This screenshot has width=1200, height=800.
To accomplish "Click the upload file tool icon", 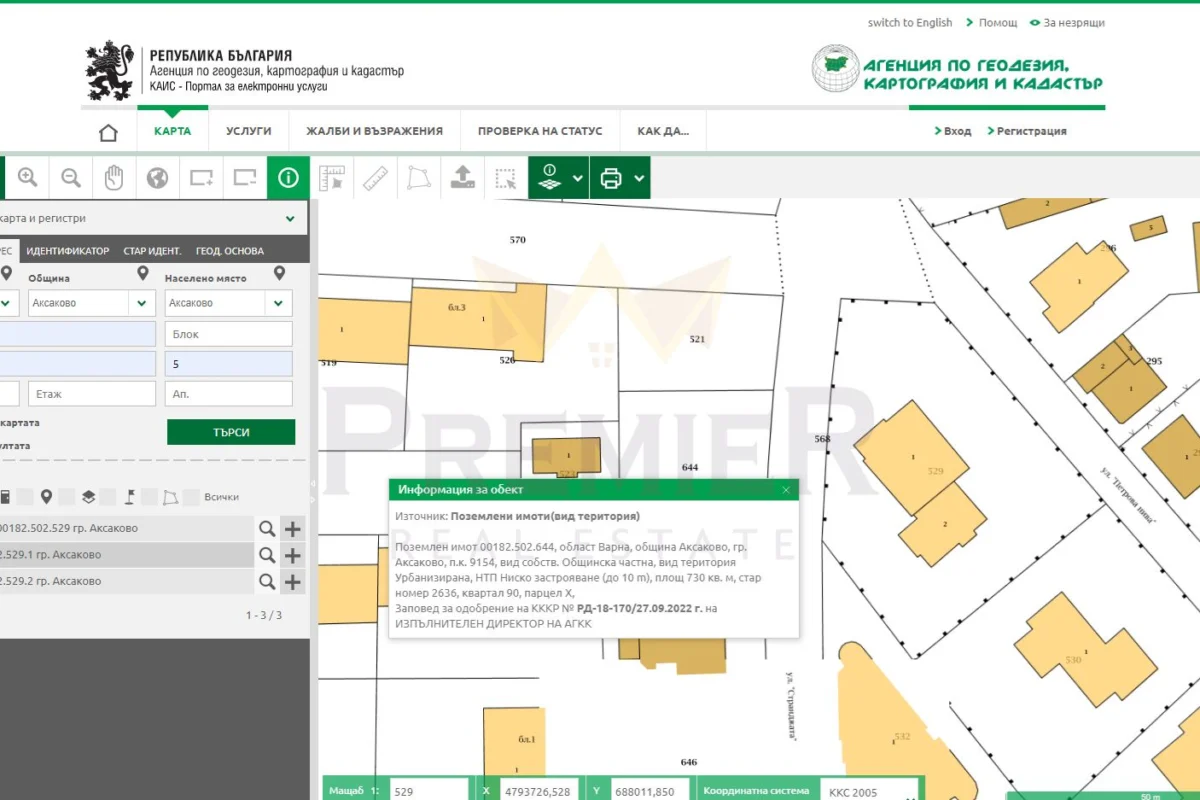I will tap(462, 178).
